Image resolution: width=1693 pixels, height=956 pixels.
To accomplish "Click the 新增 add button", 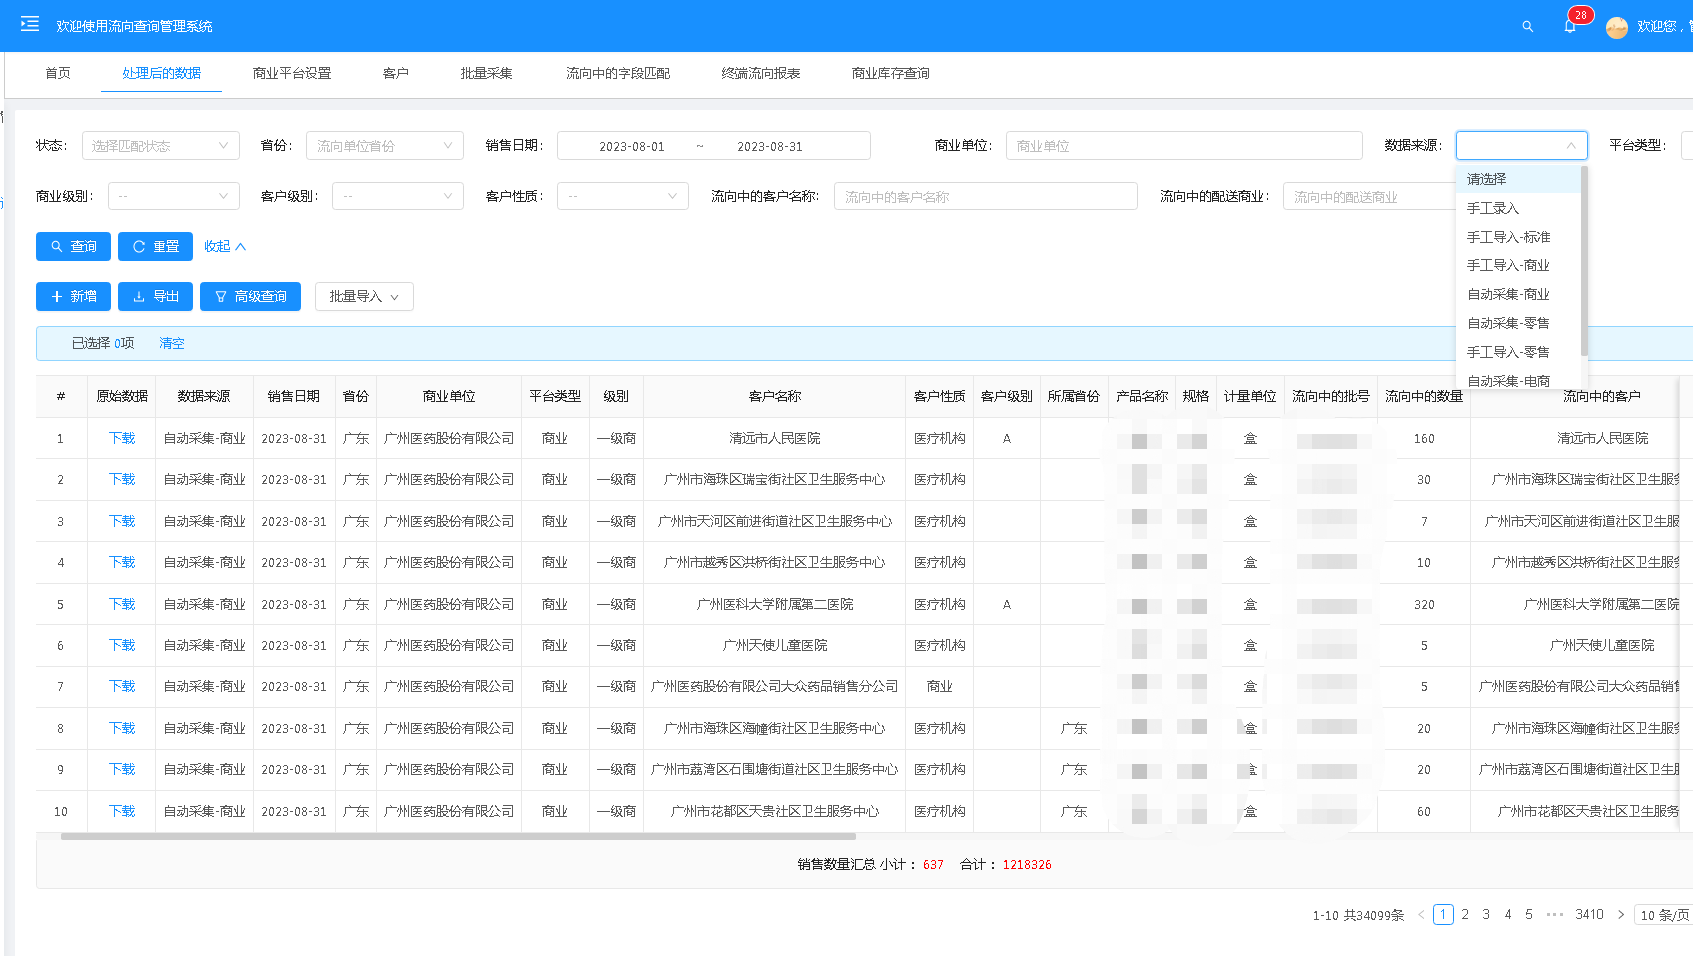I will click(73, 296).
